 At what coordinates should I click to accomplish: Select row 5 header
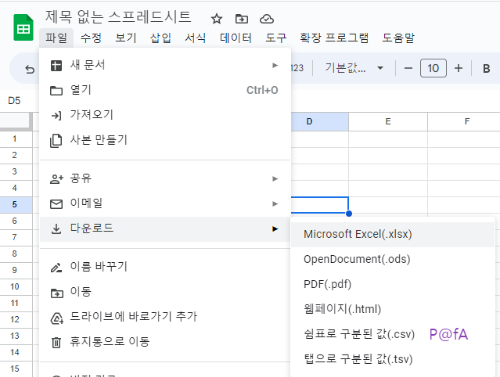[x=15, y=205]
